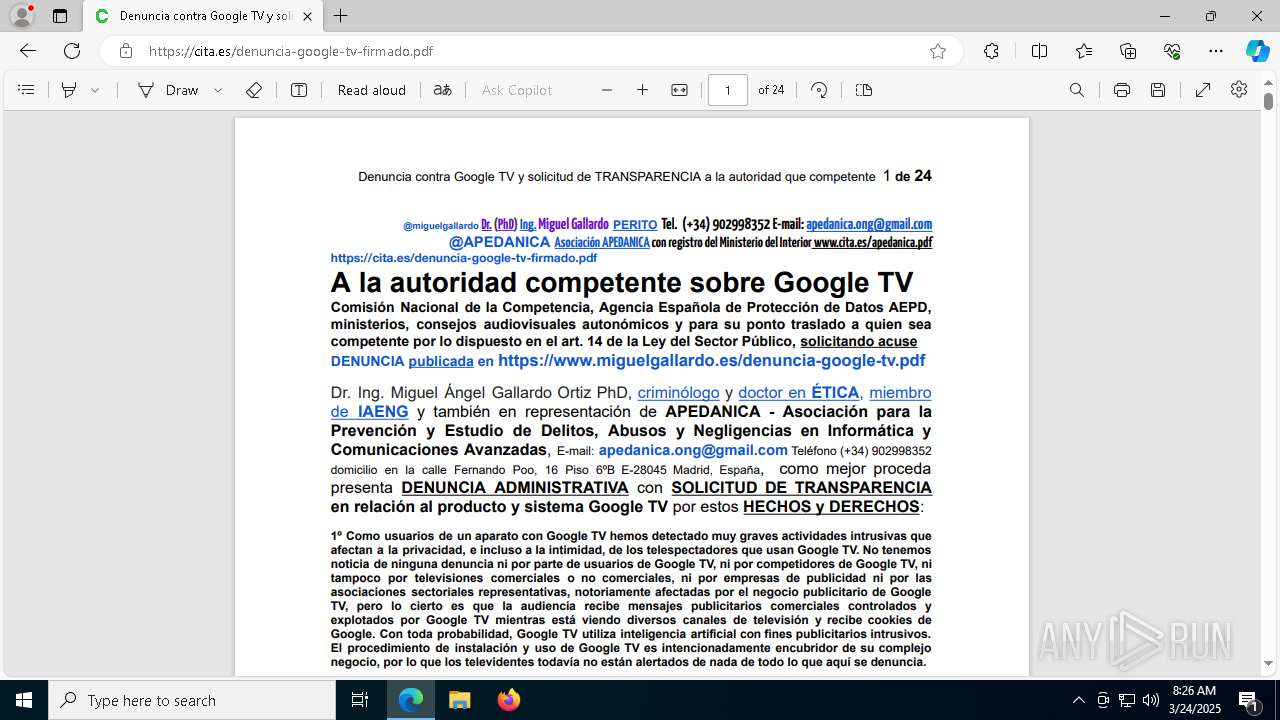Zoom out of the PDF
Screen dimensions: 1280x720
tap(607, 90)
